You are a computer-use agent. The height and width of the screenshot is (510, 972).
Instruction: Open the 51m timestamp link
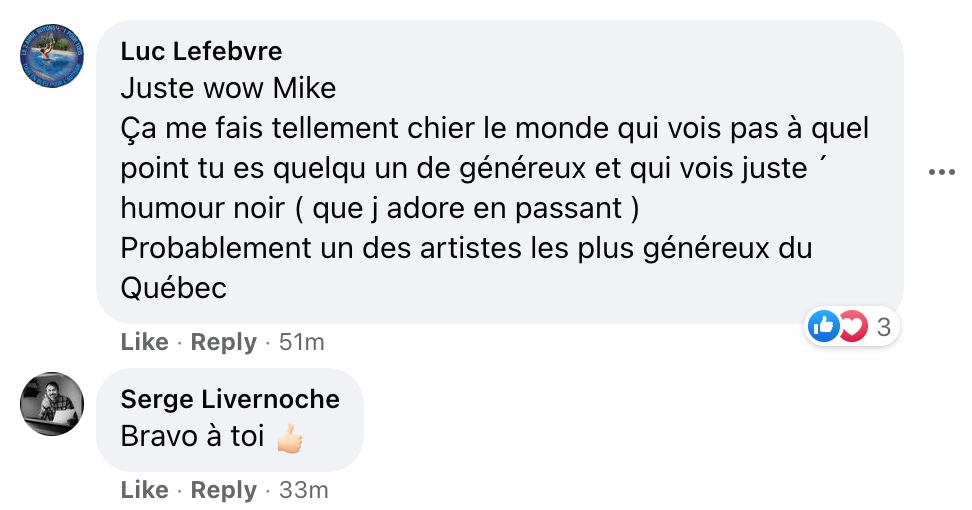point(302,342)
